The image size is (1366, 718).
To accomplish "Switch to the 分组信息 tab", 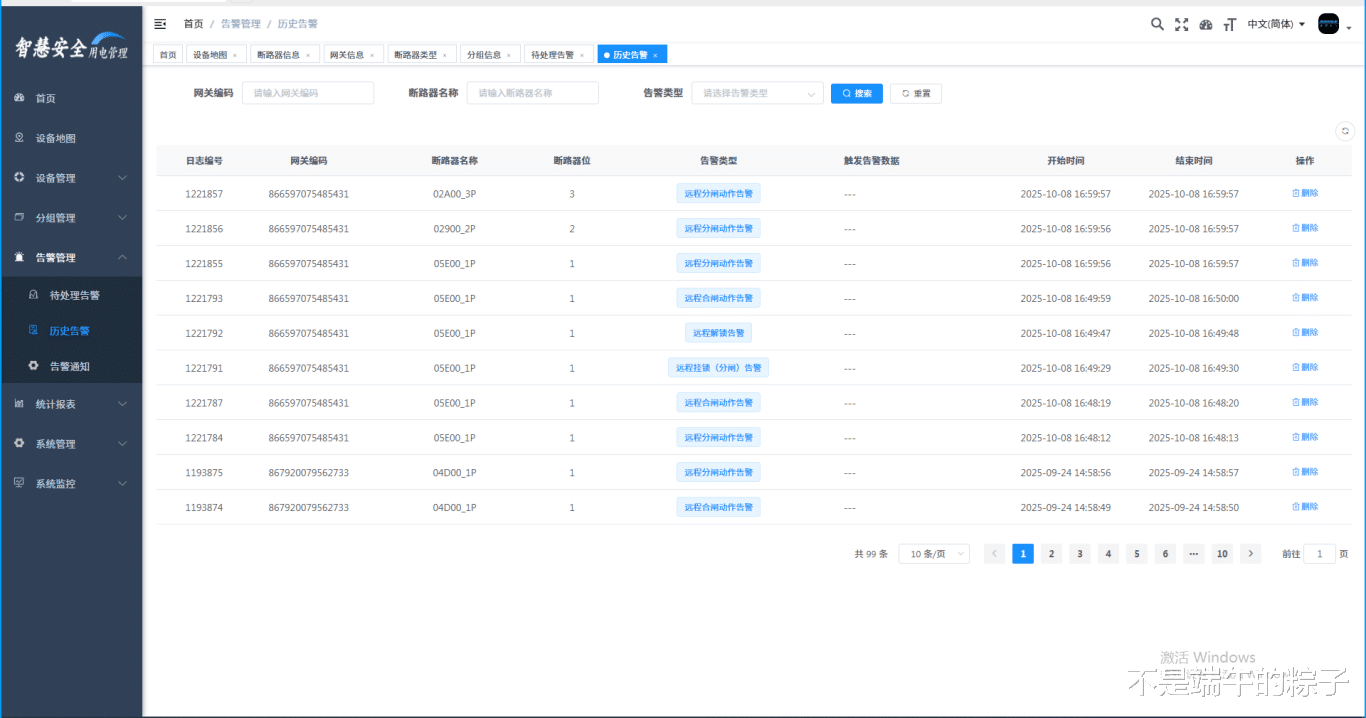I will coord(489,55).
